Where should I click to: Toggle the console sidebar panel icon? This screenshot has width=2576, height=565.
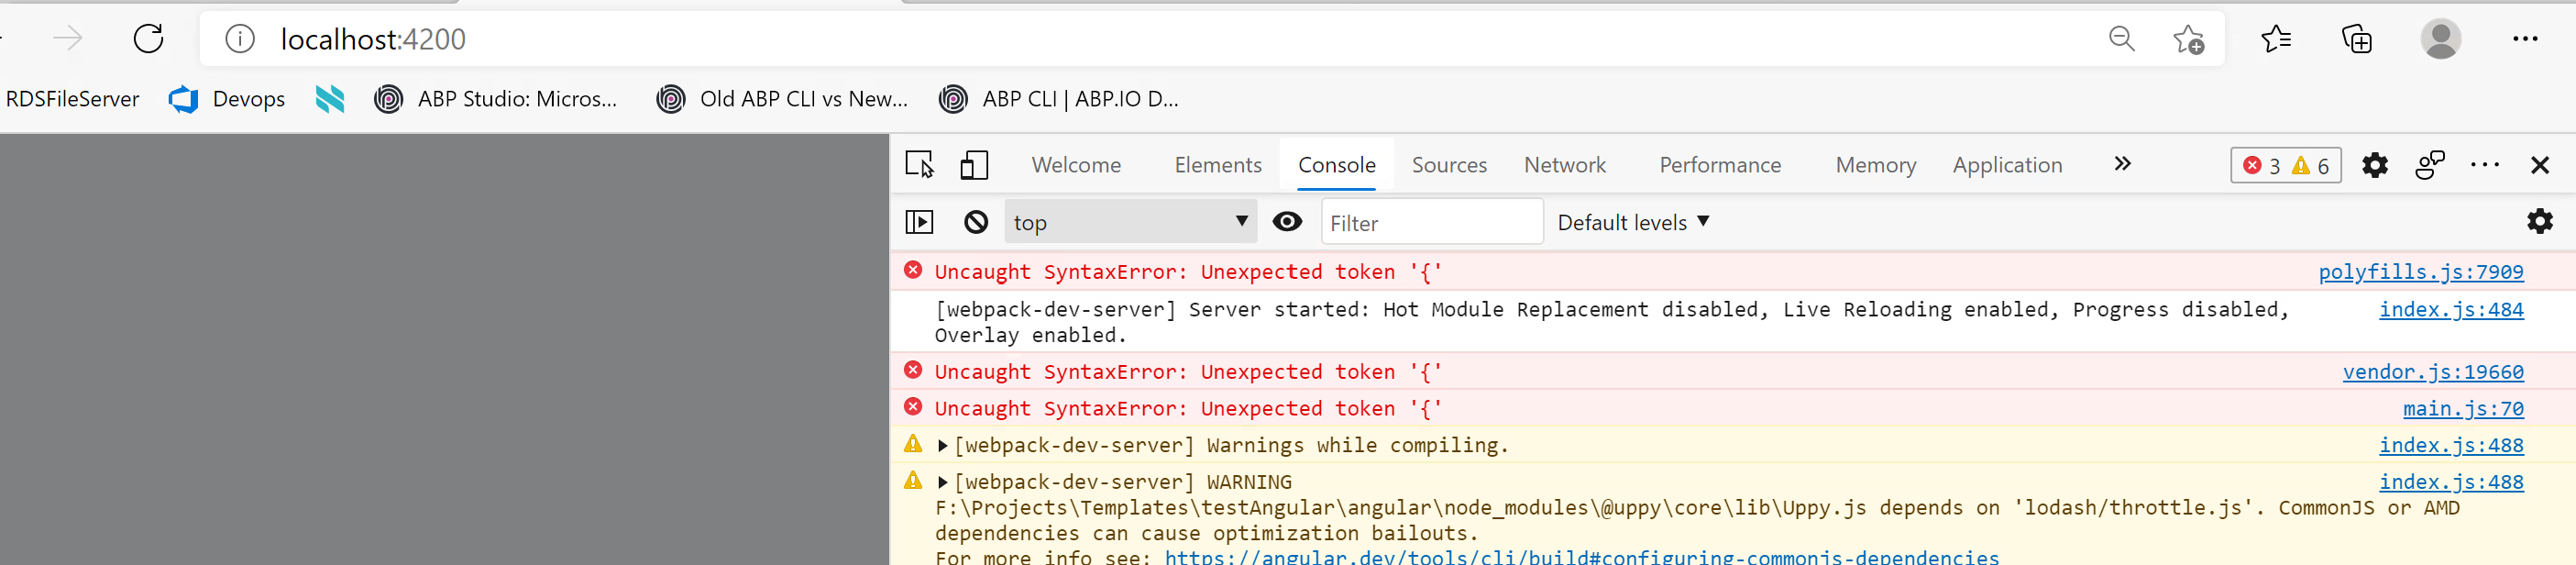(x=919, y=222)
